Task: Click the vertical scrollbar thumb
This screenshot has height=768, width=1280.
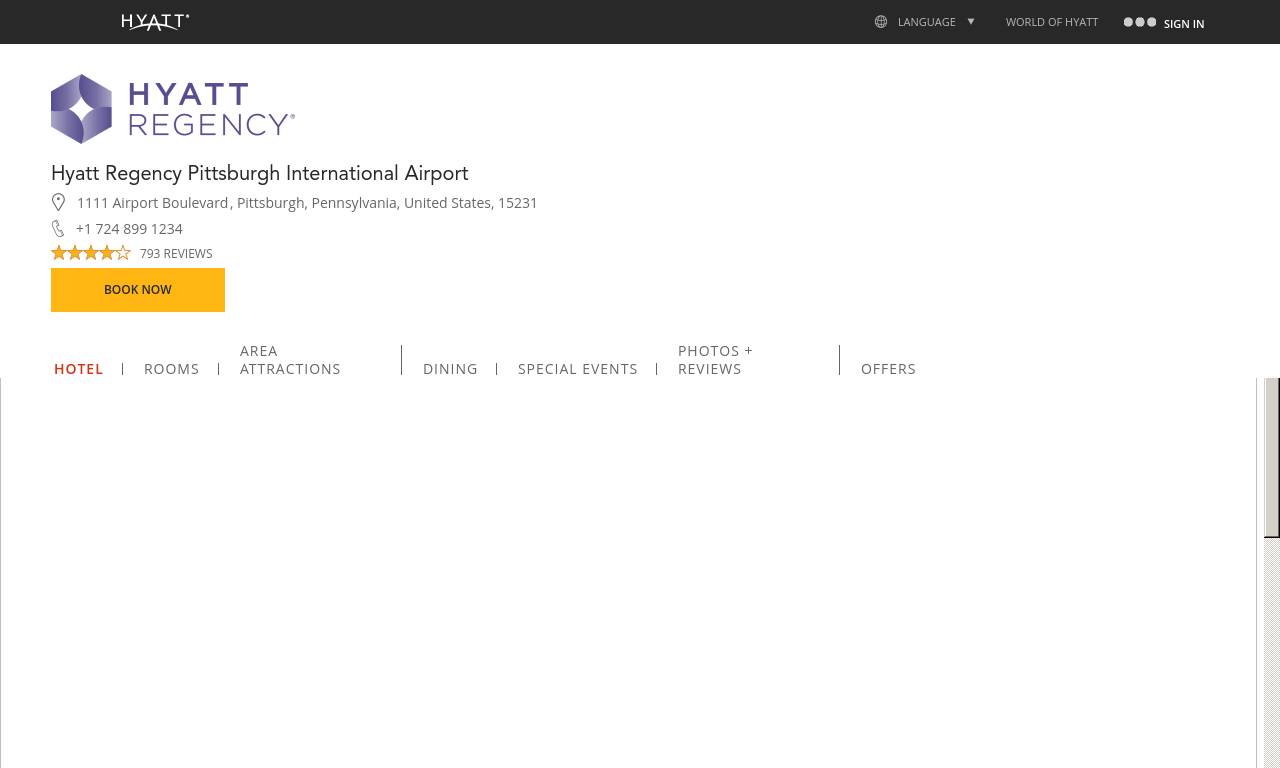Action: (x=1271, y=457)
